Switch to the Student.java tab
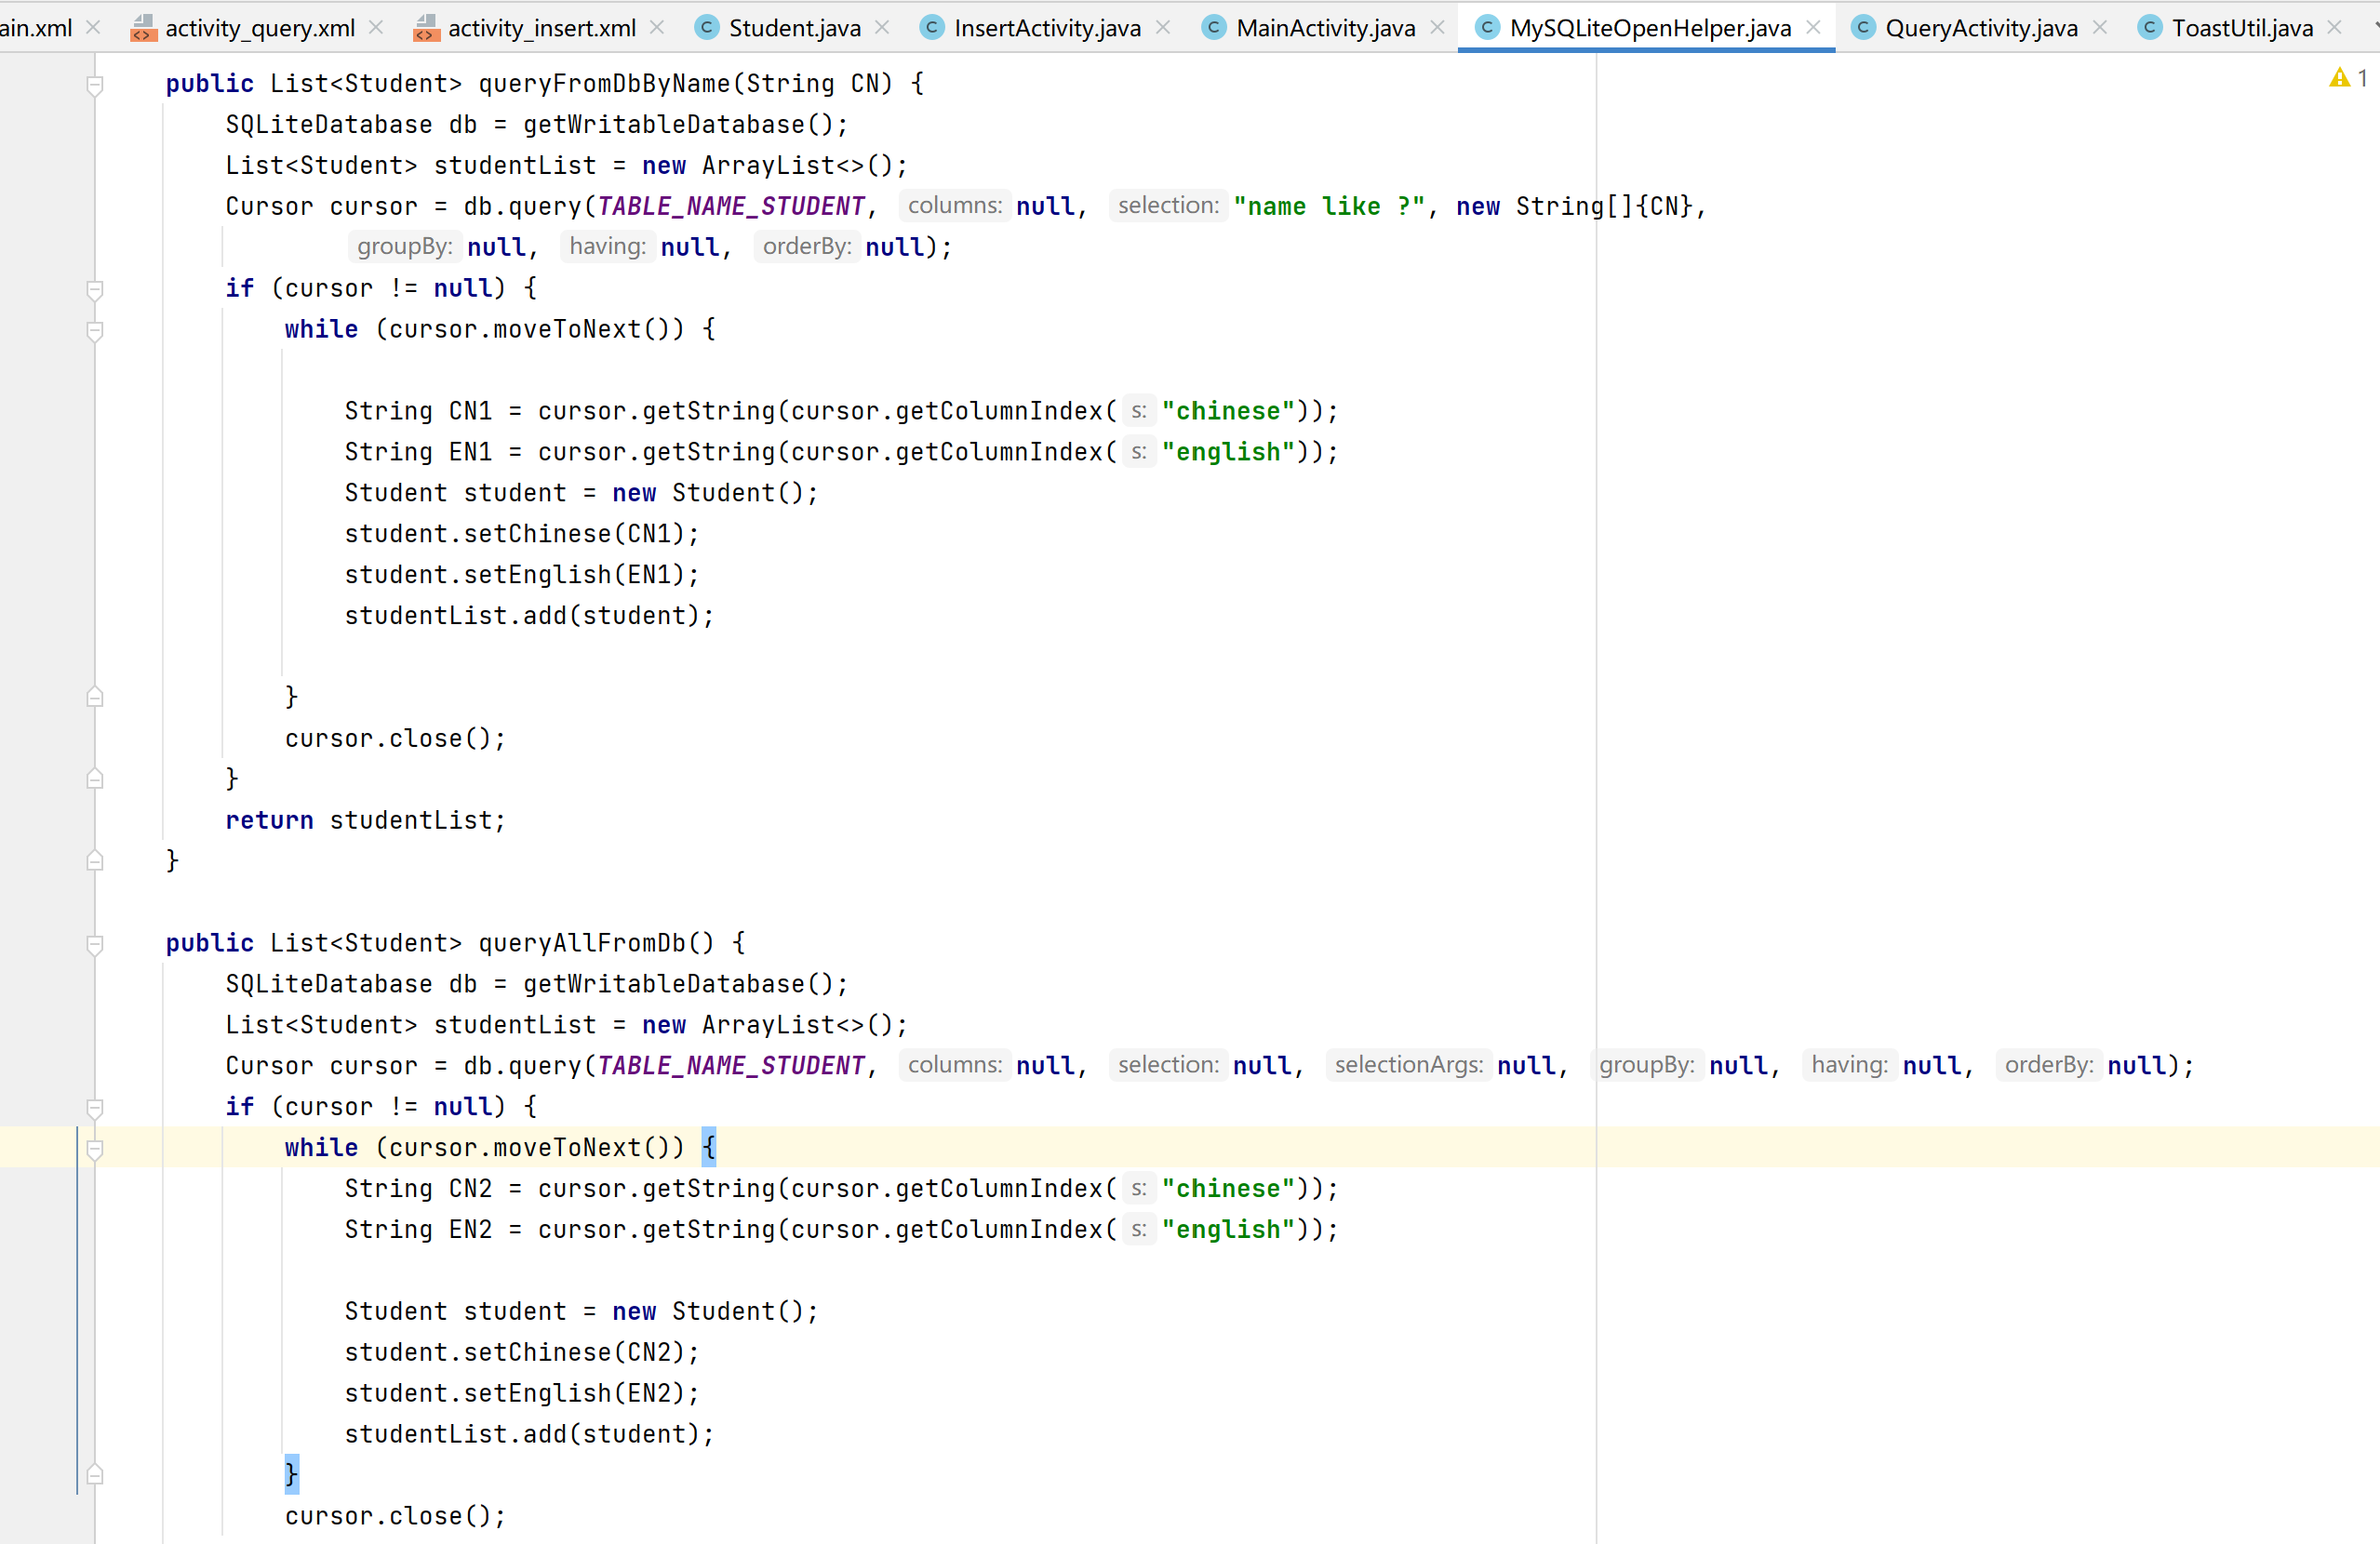This screenshot has width=2380, height=1544. [x=794, y=28]
